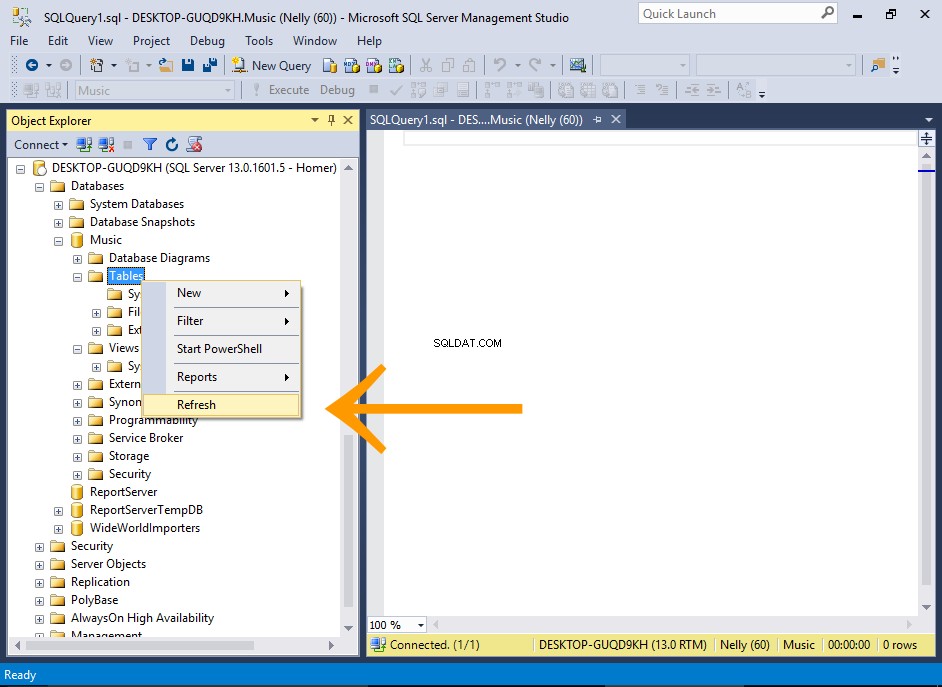Expand the Database Snapshots node

pyautogui.click(x=58, y=223)
